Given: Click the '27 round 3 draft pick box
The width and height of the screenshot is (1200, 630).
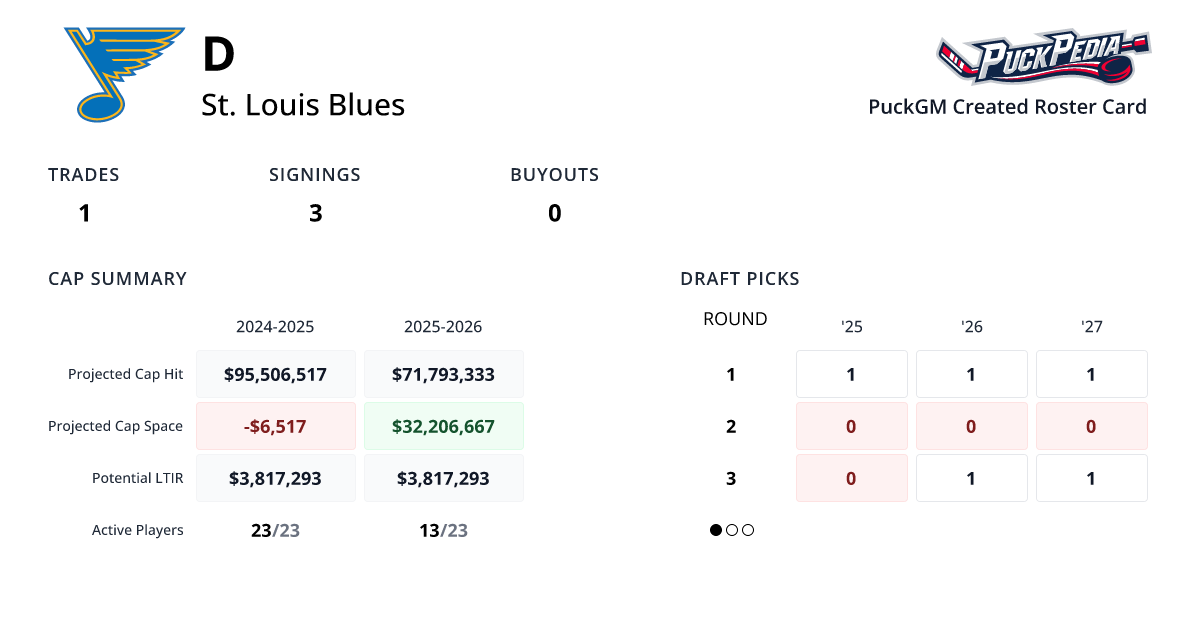Looking at the screenshot, I should (1091, 479).
